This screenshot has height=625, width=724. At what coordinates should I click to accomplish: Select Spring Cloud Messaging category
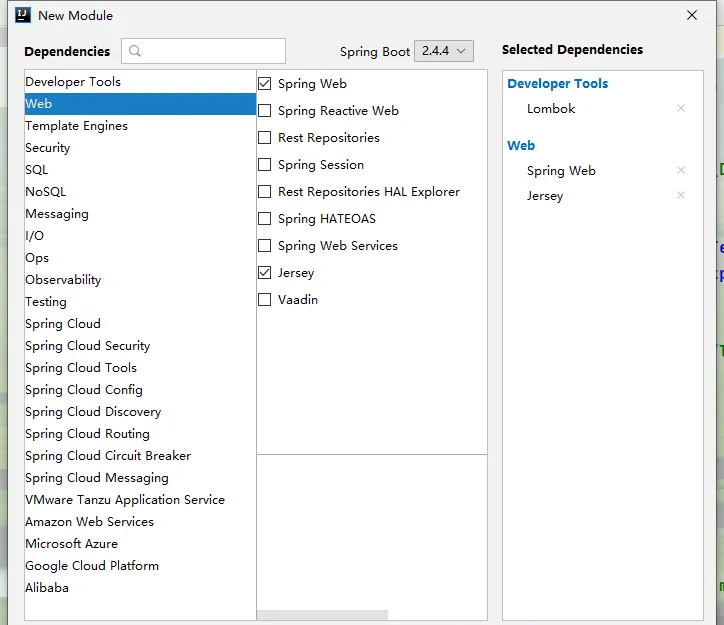(x=140, y=478)
